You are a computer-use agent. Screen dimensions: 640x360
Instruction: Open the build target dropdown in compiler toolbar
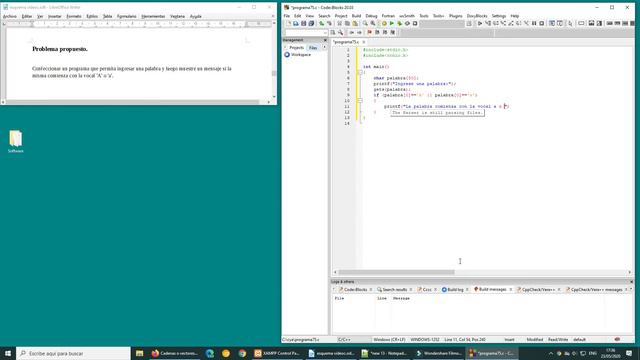442,24
